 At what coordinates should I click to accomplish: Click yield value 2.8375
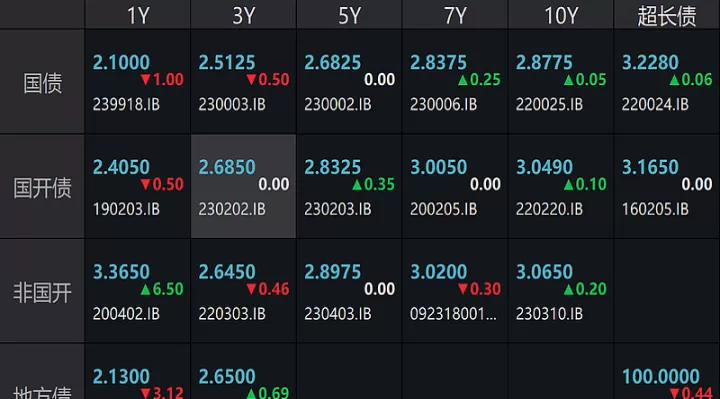(439, 62)
